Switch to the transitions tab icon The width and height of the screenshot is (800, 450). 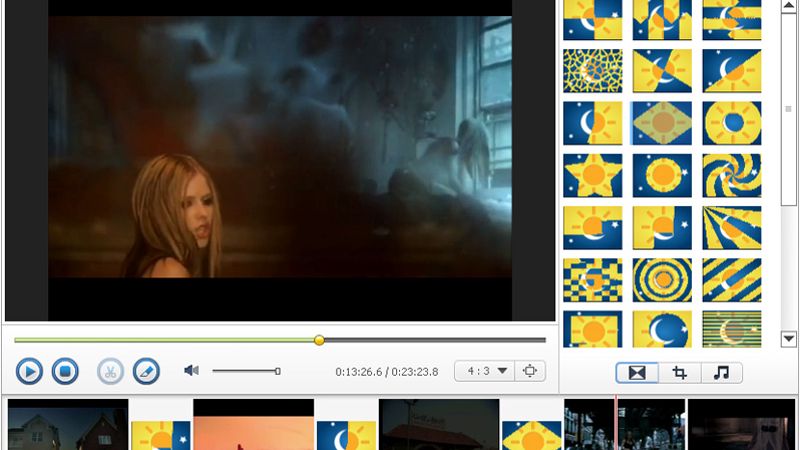point(637,373)
